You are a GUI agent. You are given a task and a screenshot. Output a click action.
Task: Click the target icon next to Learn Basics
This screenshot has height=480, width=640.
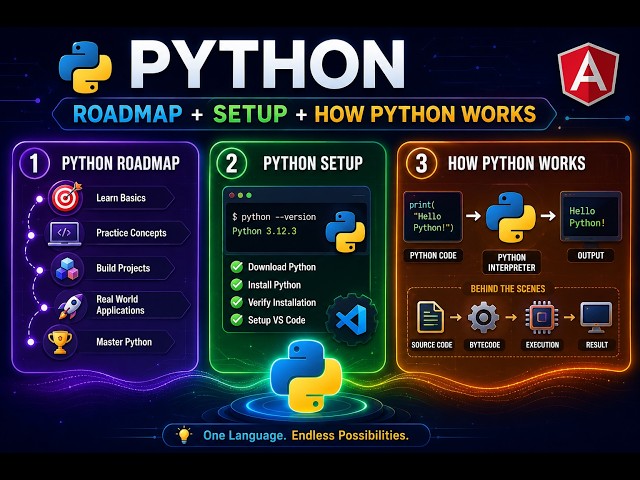65,198
